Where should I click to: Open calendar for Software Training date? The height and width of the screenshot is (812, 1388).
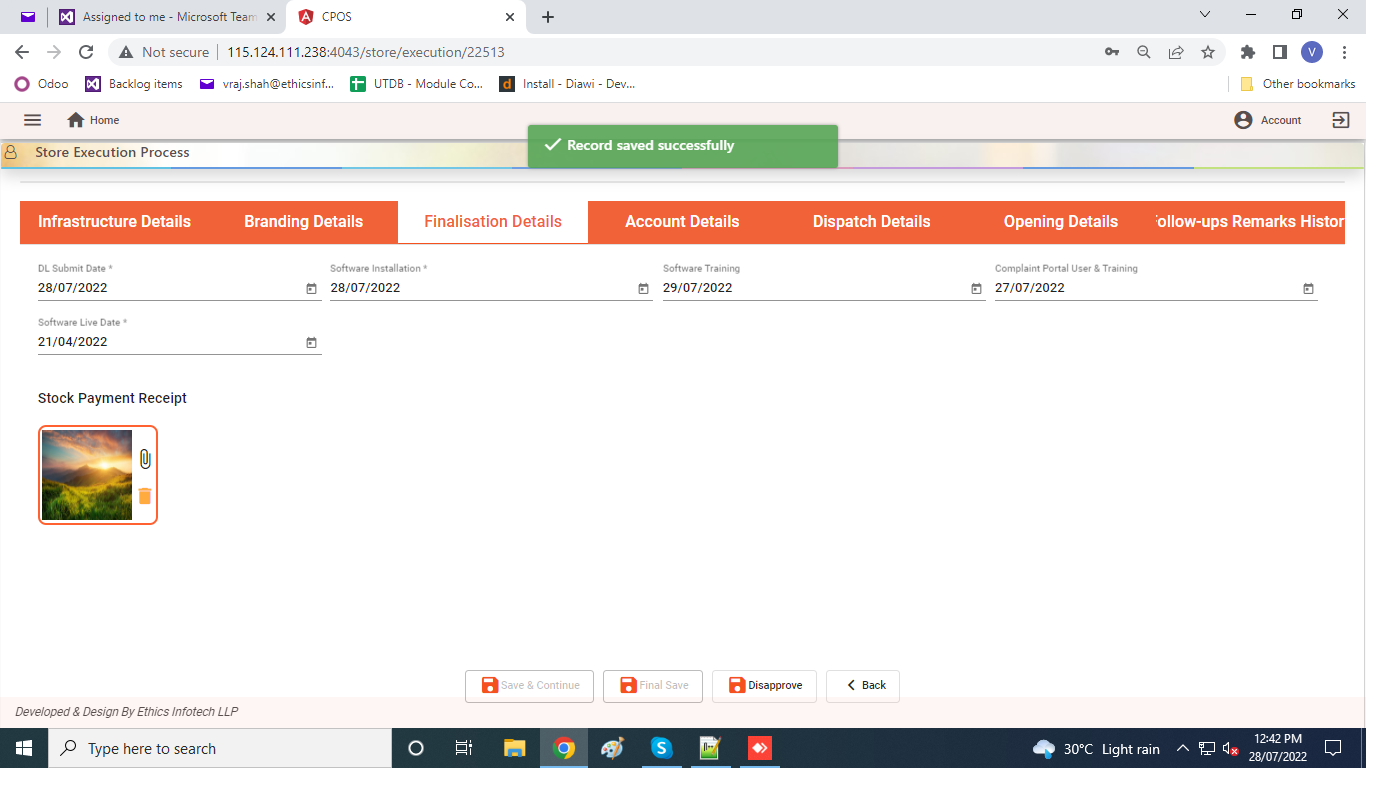tap(976, 289)
